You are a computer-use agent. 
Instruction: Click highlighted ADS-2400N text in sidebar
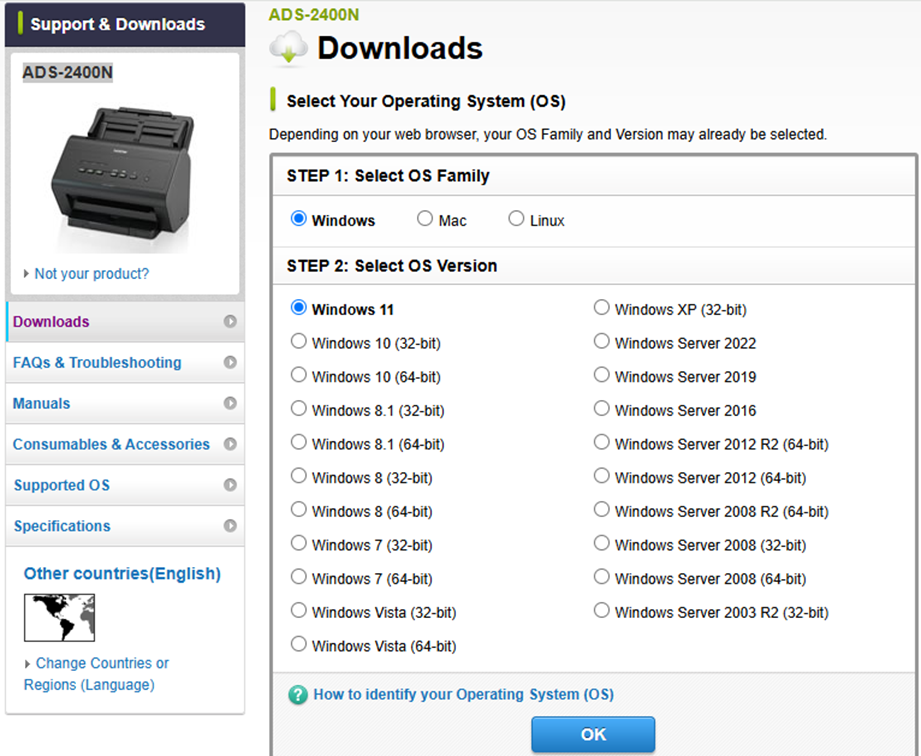pyautogui.click(x=68, y=72)
